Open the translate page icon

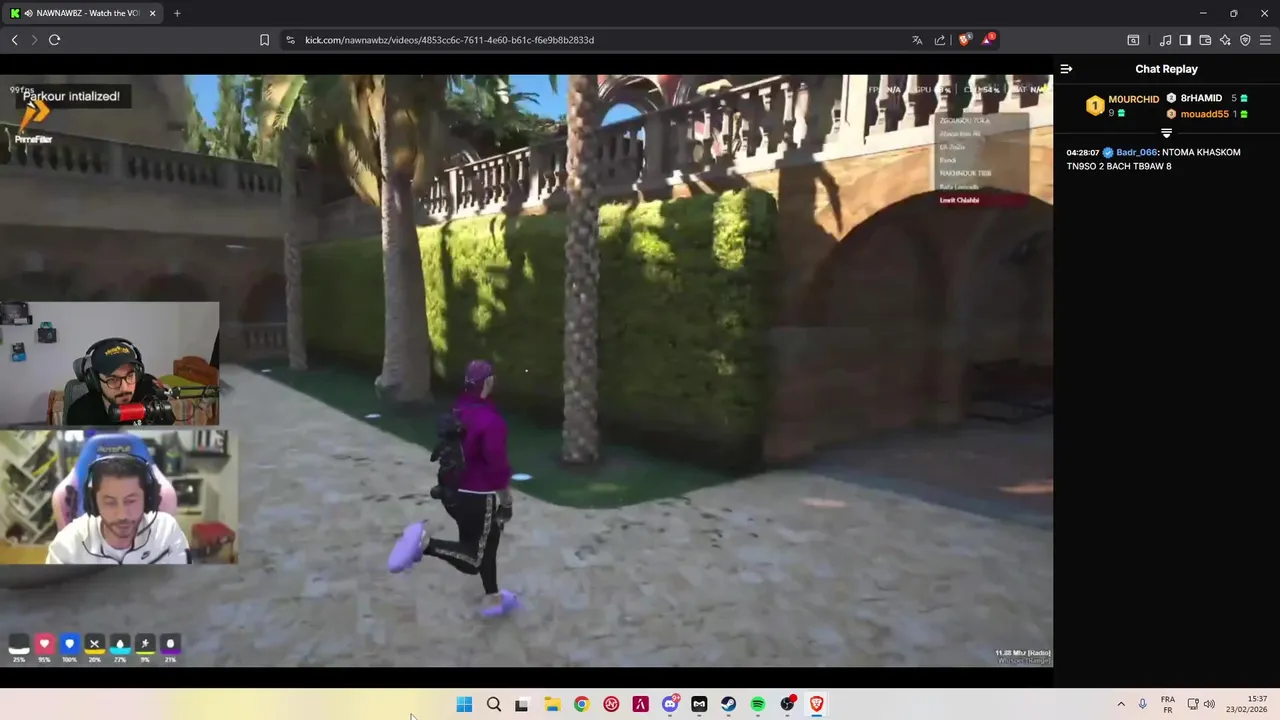tap(917, 40)
